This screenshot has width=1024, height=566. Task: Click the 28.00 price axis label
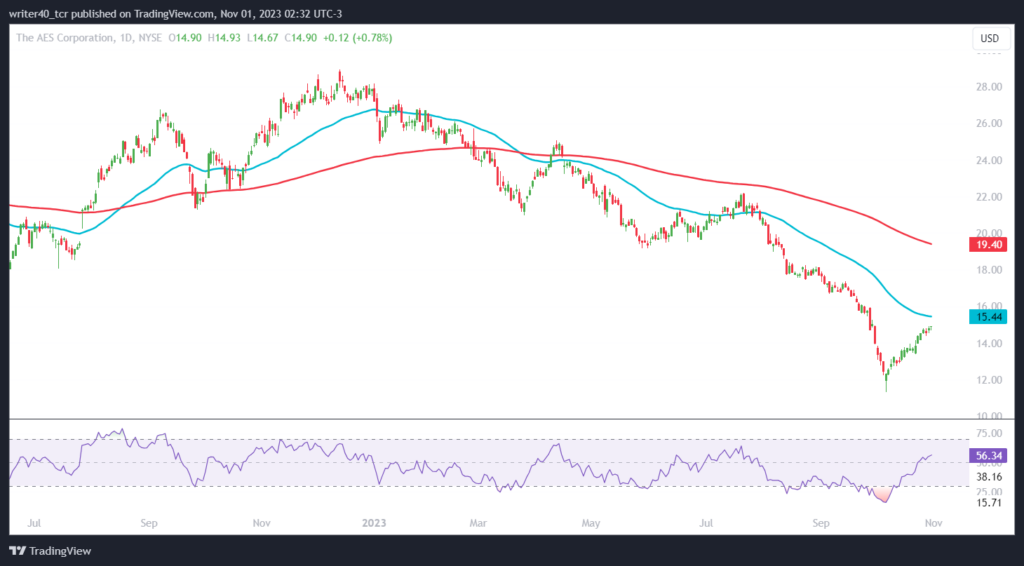pos(989,87)
